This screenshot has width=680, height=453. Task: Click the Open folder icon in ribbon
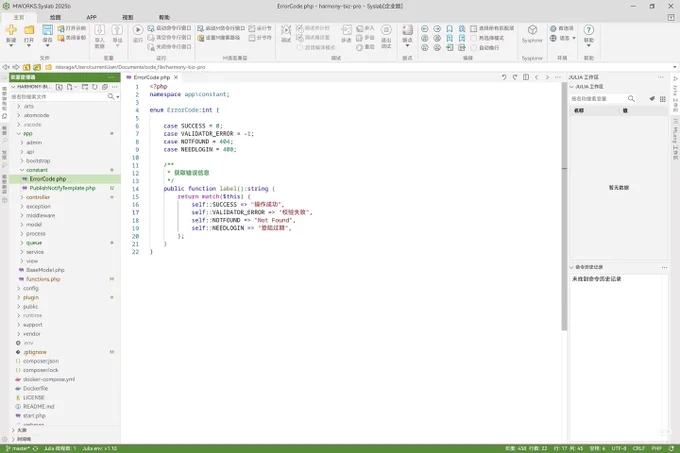(29, 30)
